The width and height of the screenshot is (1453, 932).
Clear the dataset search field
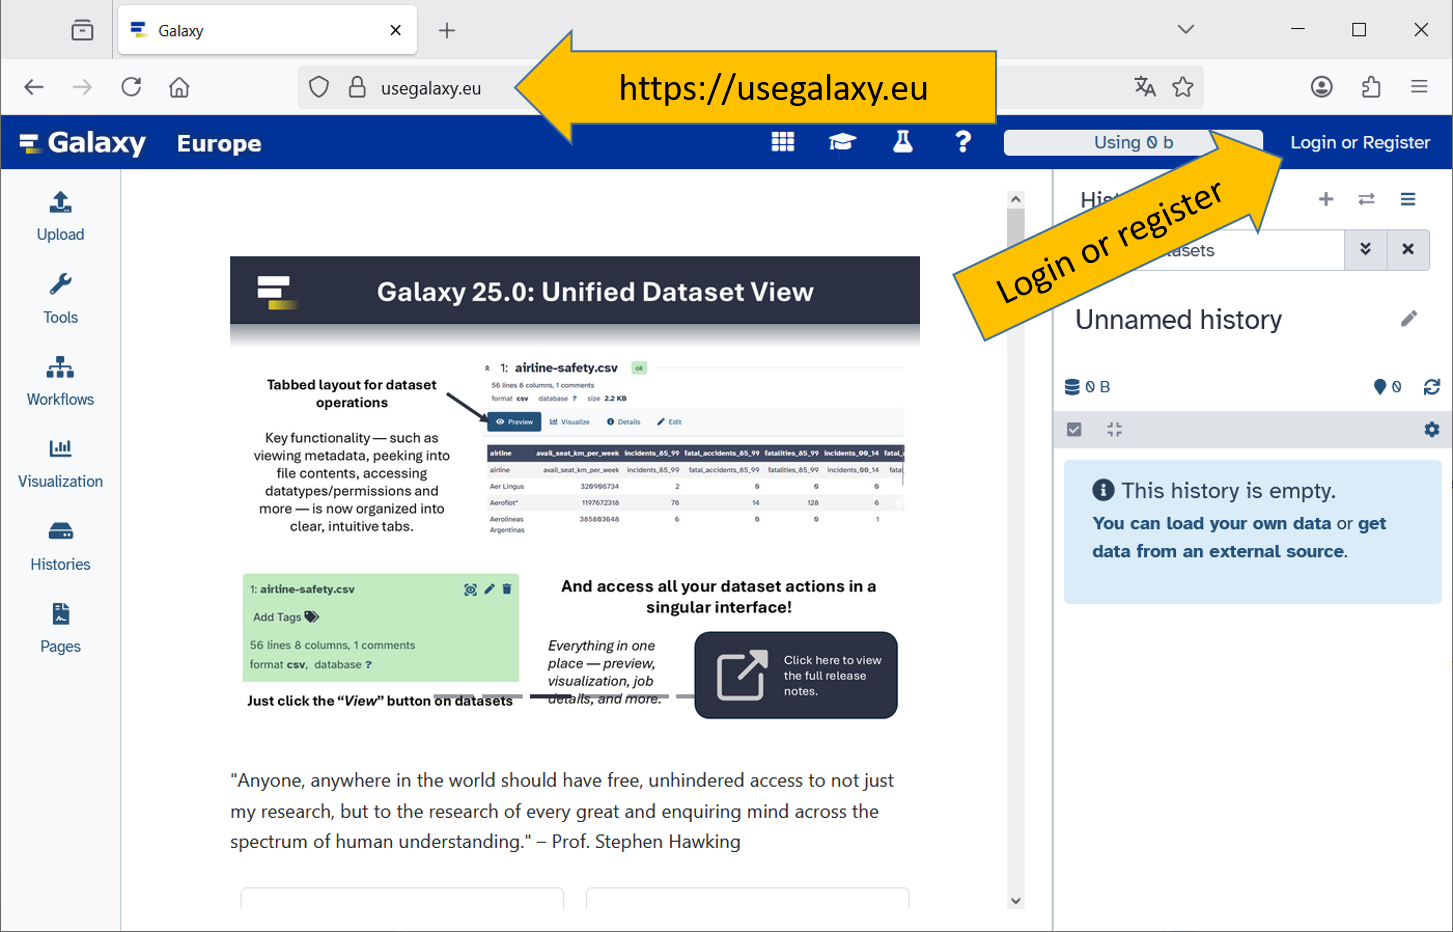coord(1408,249)
